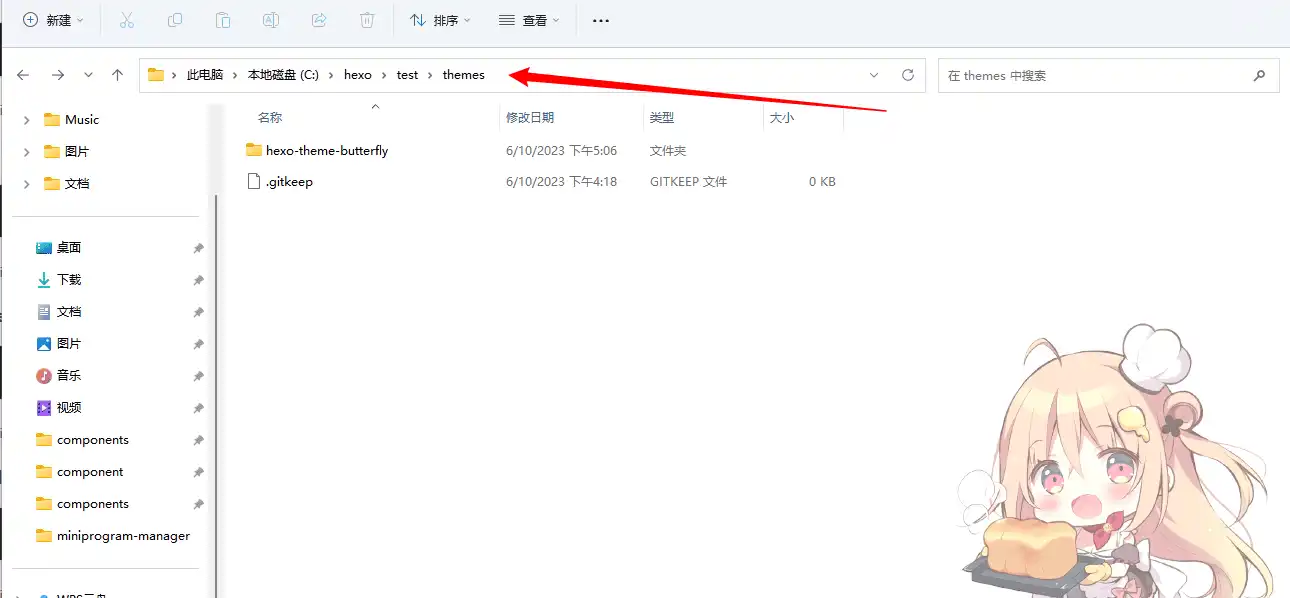
Task: Open the ... (see more) menu
Action: pyautogui.click(x=600, y=19)
